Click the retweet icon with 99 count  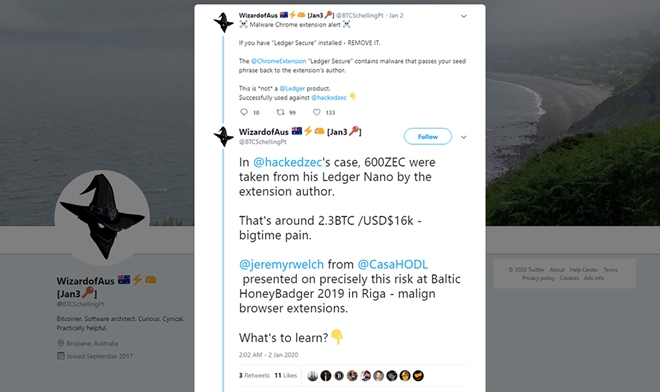tap(280, 112)
